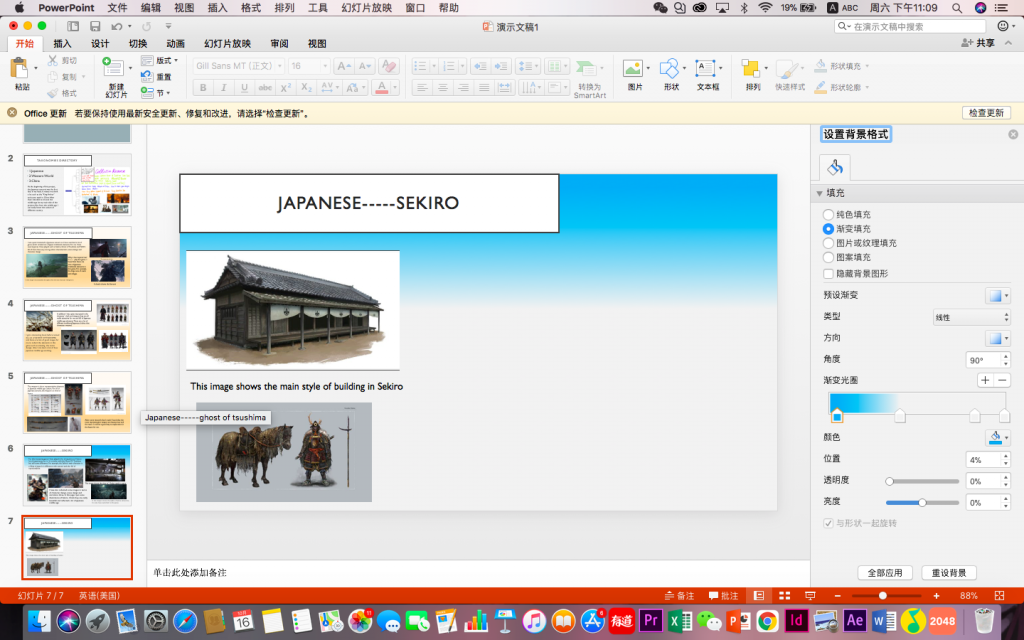Screen dimensions: 1024x640
Task: Click the Save icon in title bar
Action: (95, 26)
